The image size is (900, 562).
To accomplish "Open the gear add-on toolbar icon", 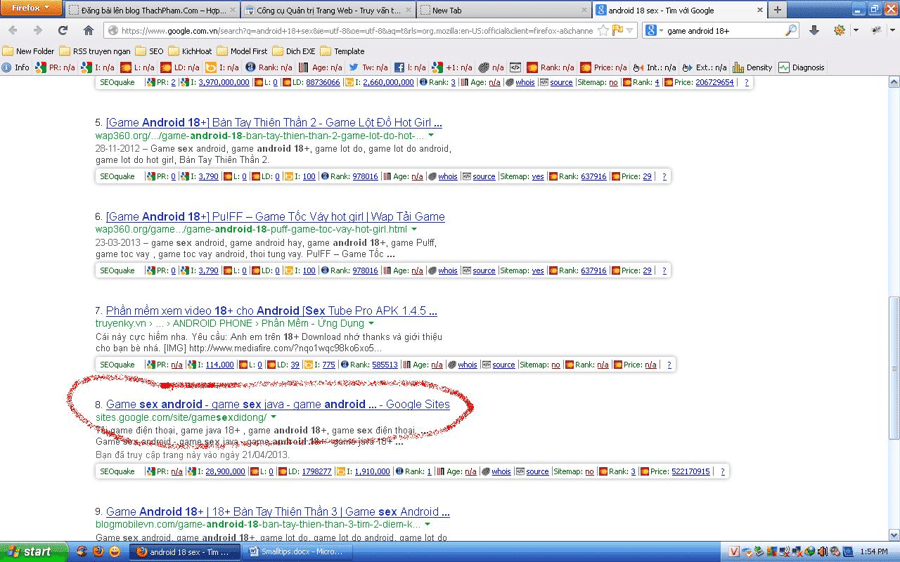I will tap(839, 30).
